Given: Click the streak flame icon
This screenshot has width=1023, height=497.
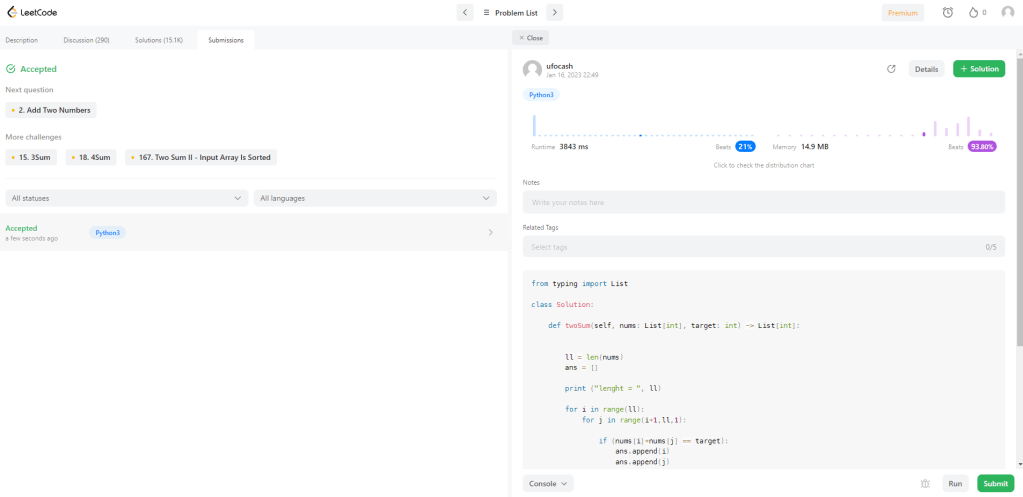Looking at the screenshot, I should tap(973, 12).
